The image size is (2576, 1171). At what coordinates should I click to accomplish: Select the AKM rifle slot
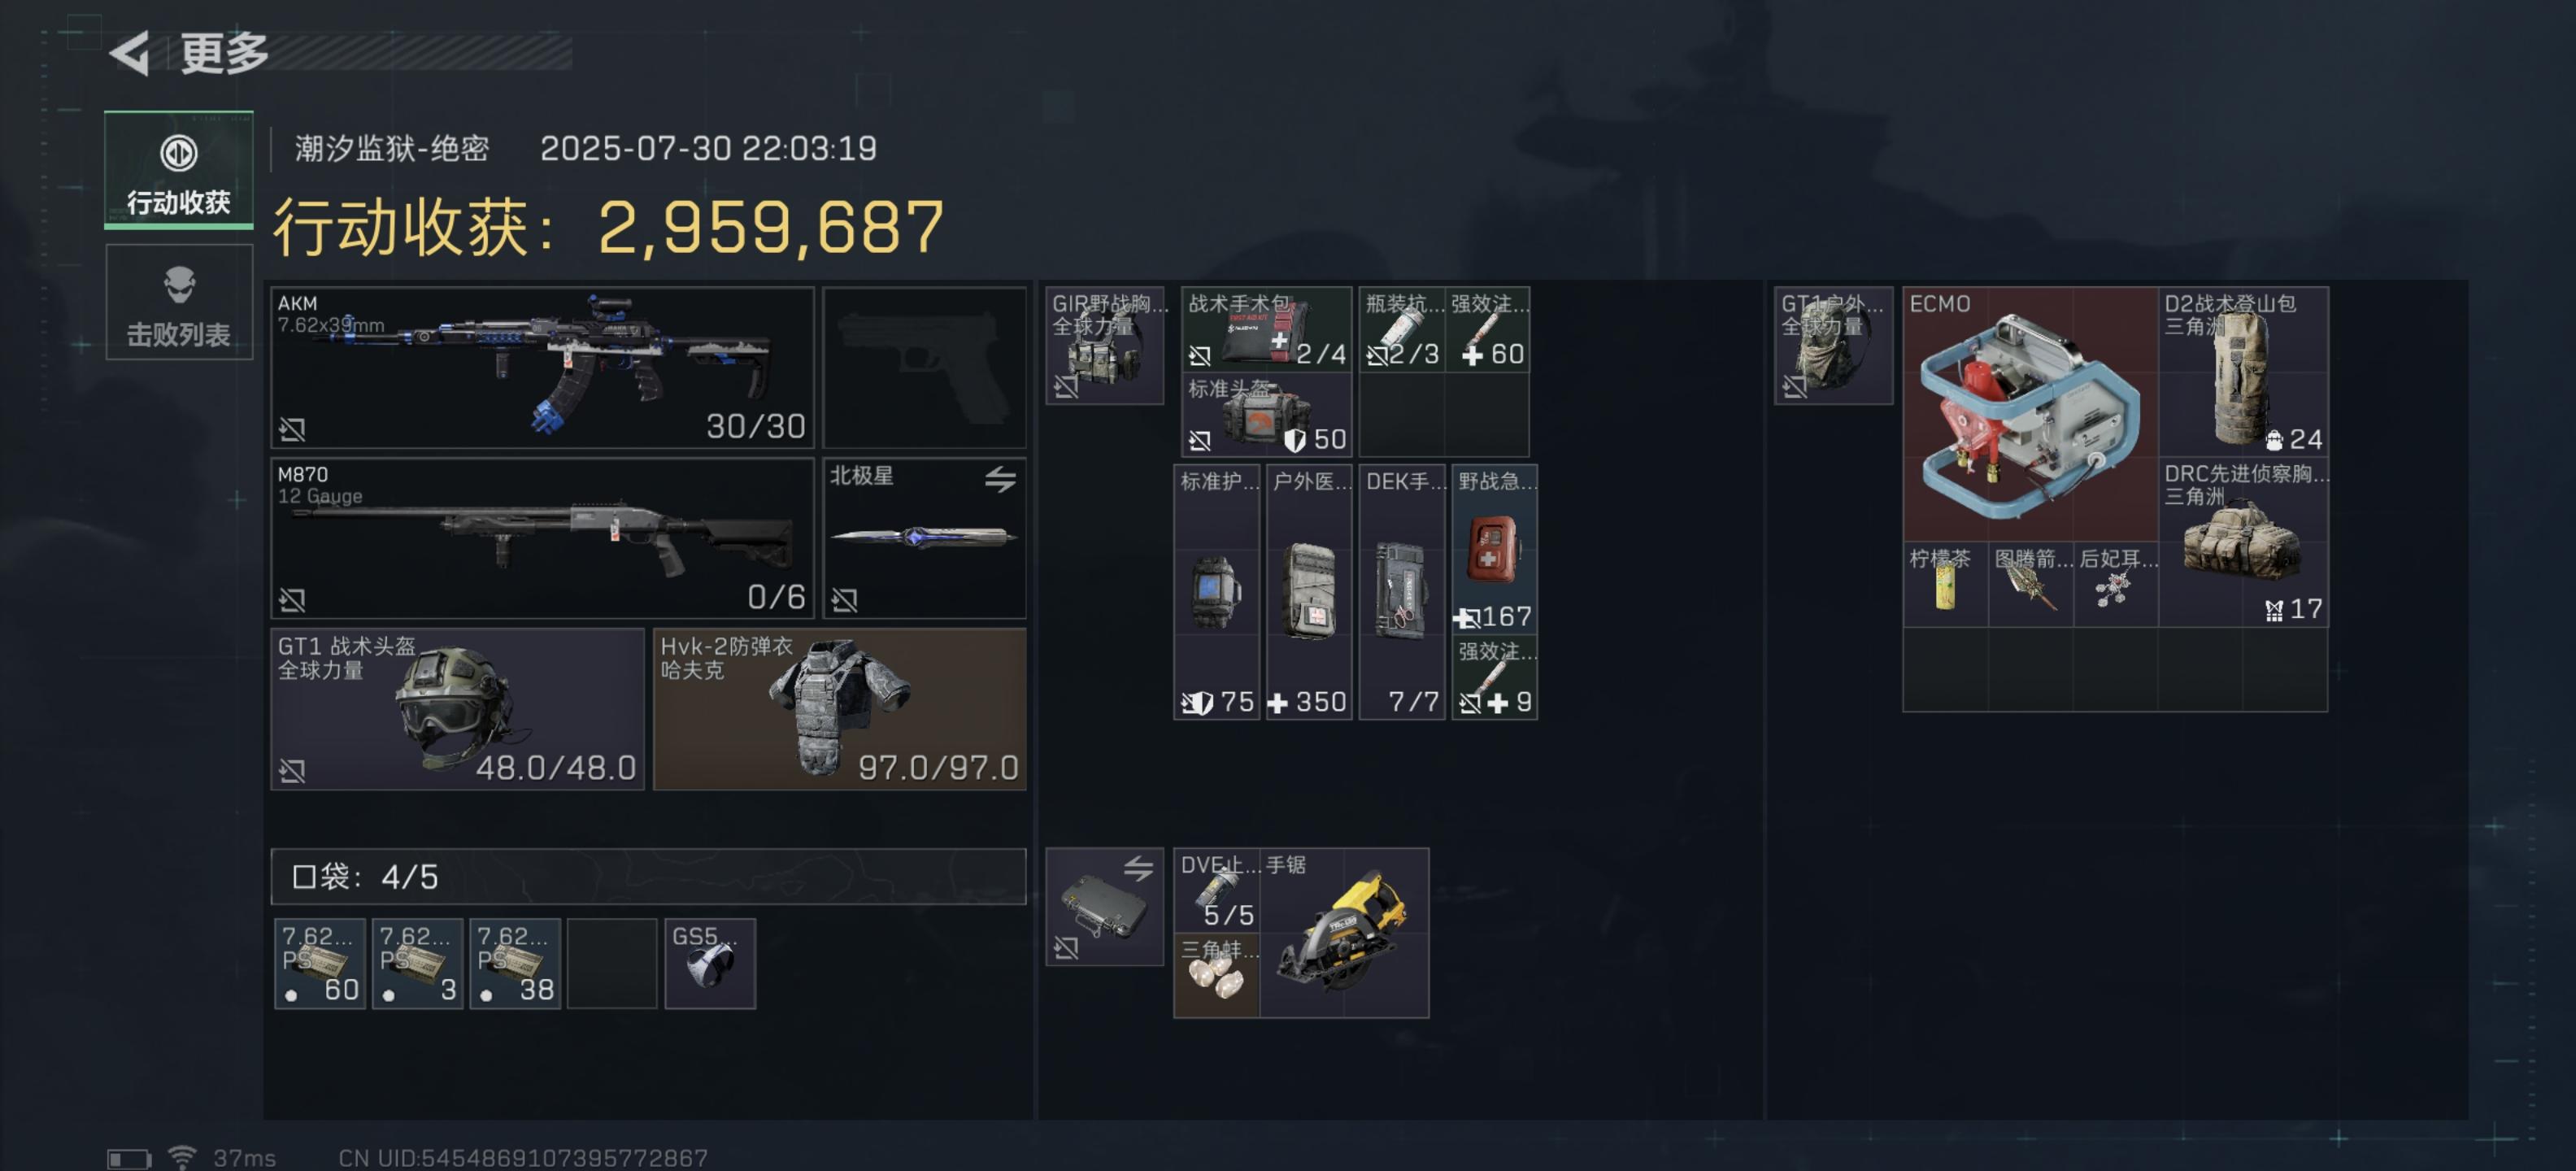[x=543, y=367]
